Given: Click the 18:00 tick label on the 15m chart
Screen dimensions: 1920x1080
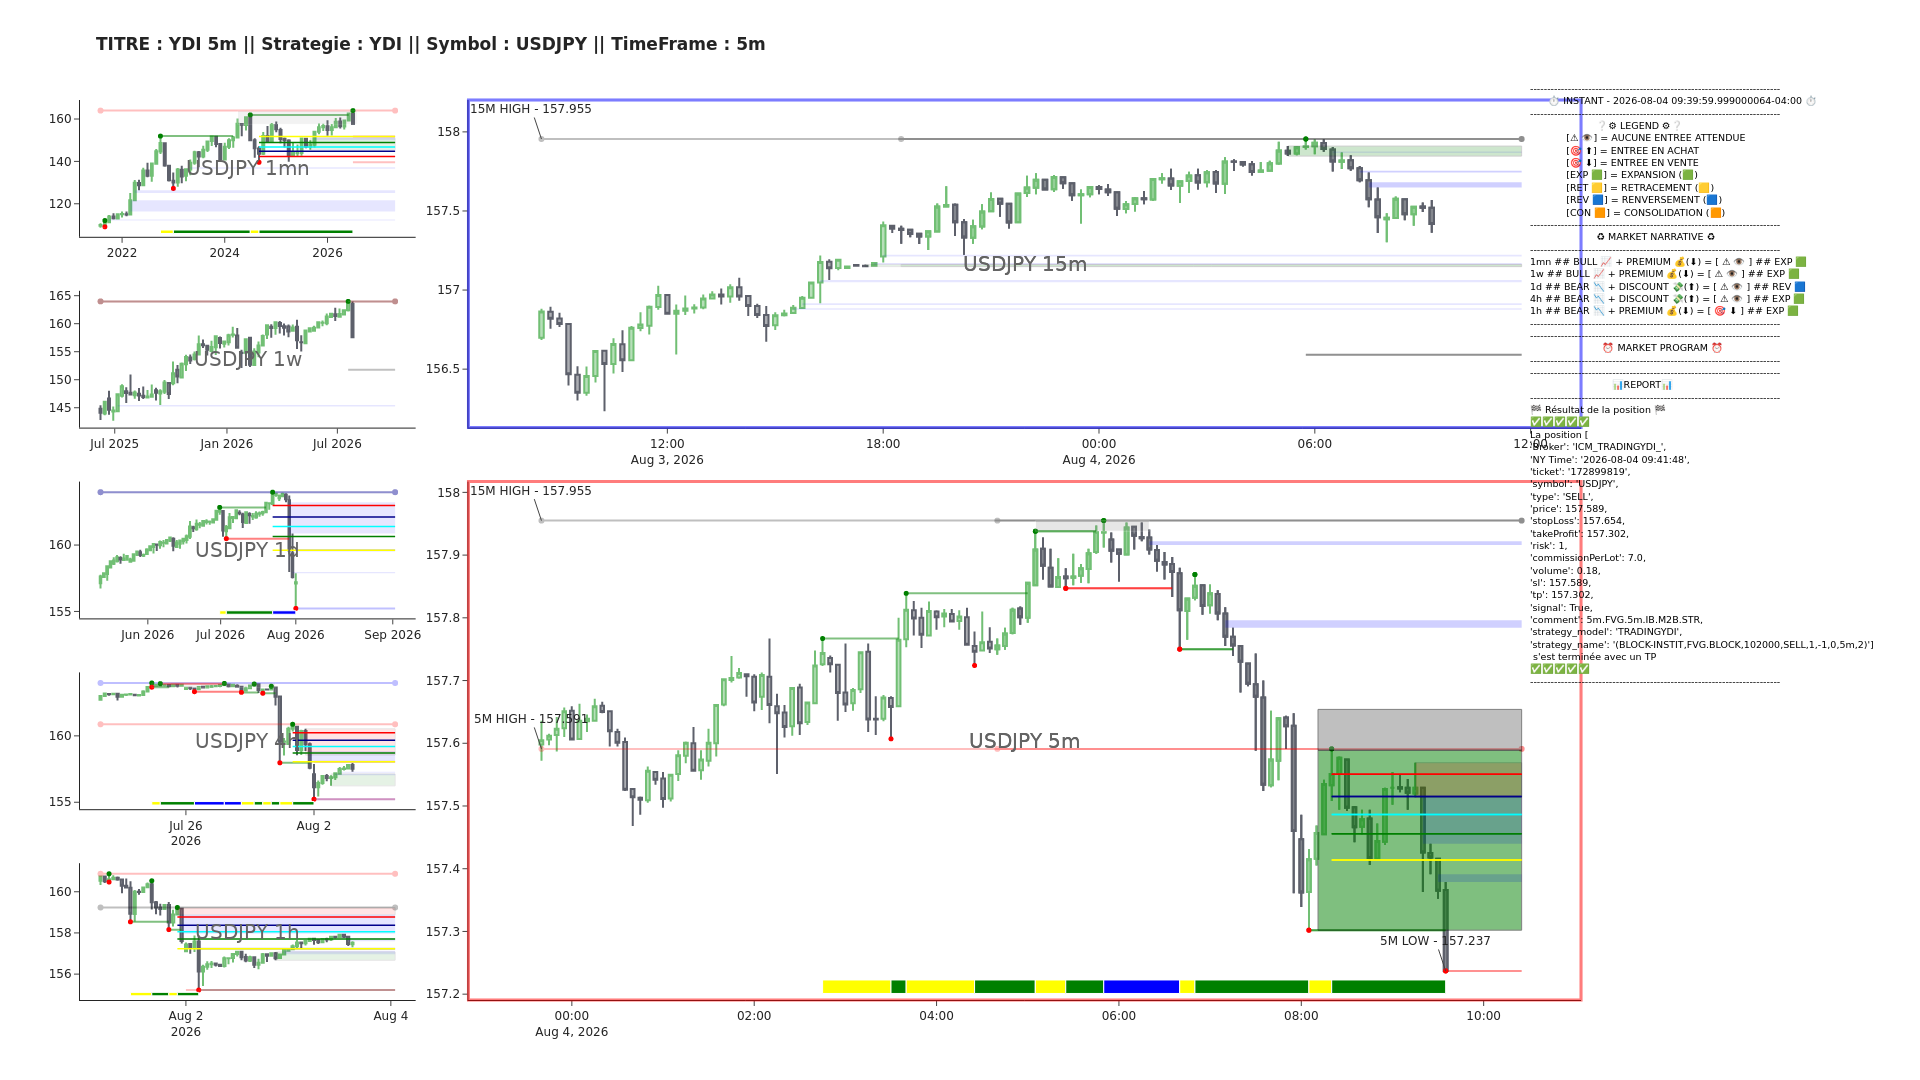Looking at the screenshot, I should click(x=883, y=444).
